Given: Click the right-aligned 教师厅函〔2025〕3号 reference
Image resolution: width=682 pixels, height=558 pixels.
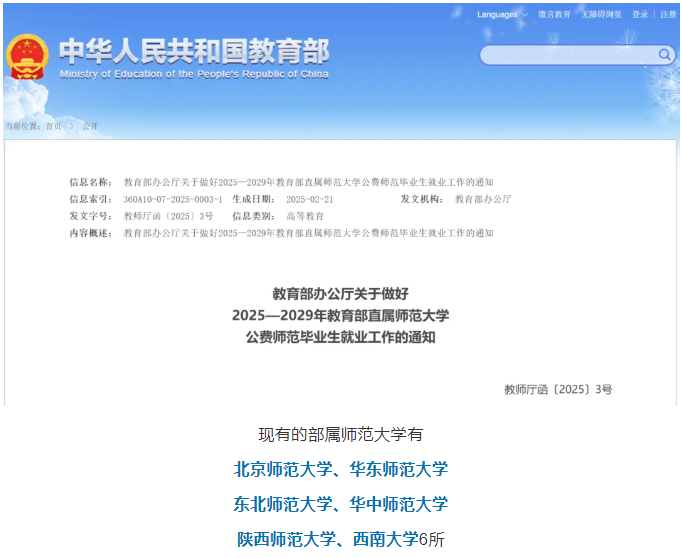Looking at the screenshot, I should [x=557, y=389].
